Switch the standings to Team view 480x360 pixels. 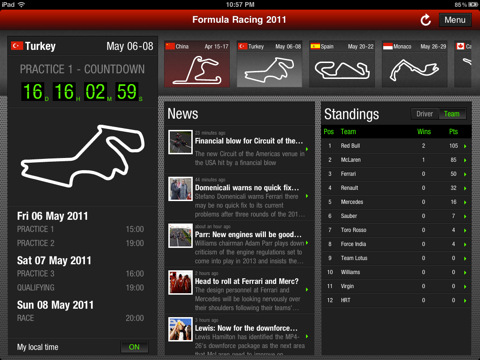pos(452,114)
